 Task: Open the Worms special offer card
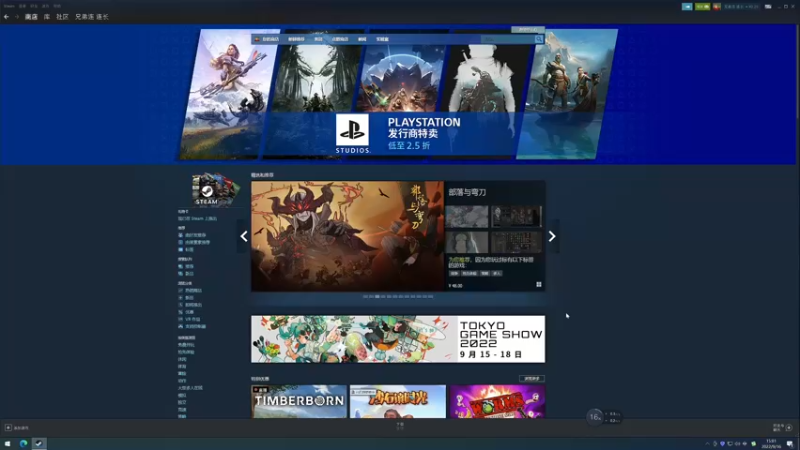point(497,402)
